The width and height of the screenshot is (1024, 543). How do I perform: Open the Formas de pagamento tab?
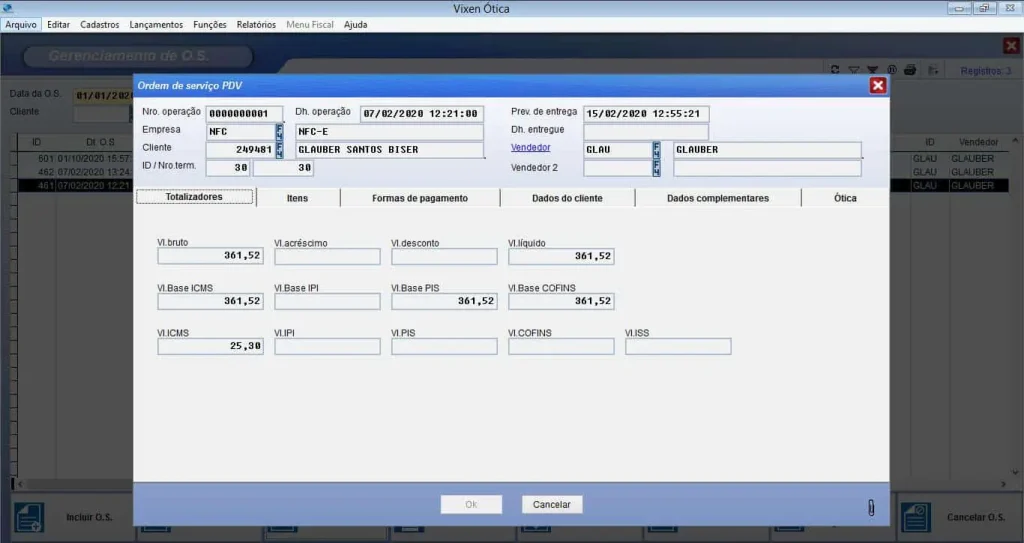coord(419,198)
